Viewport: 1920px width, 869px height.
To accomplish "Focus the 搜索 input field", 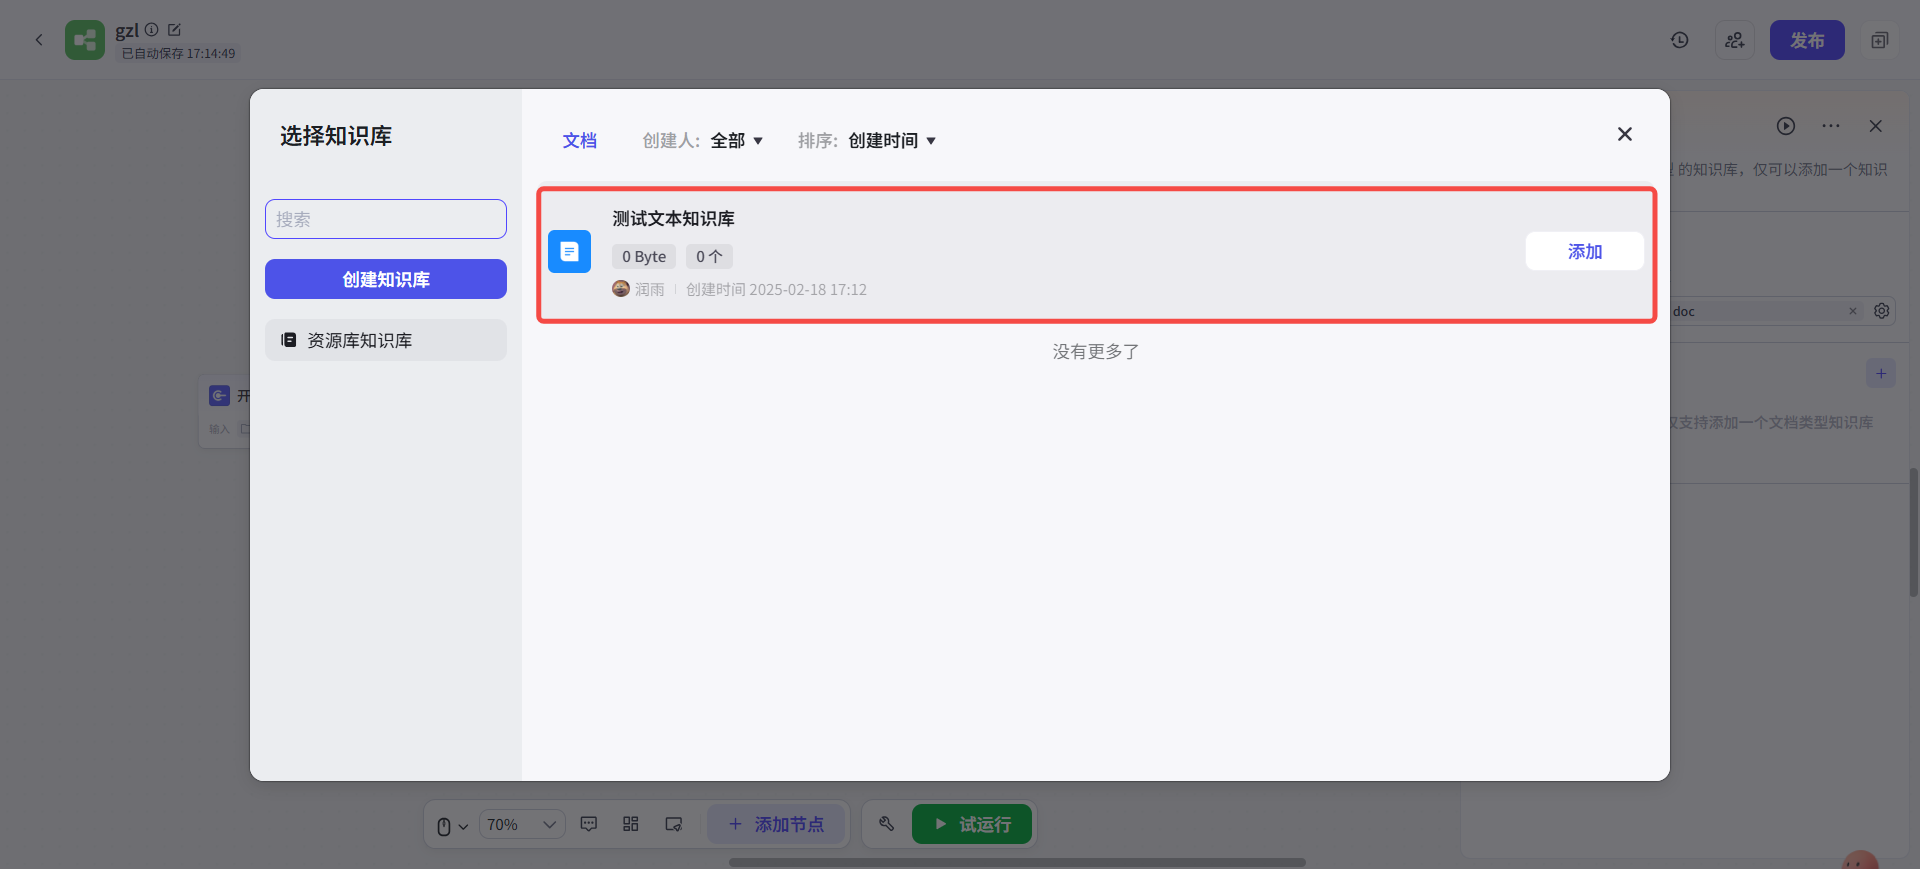I will [386, 219].
